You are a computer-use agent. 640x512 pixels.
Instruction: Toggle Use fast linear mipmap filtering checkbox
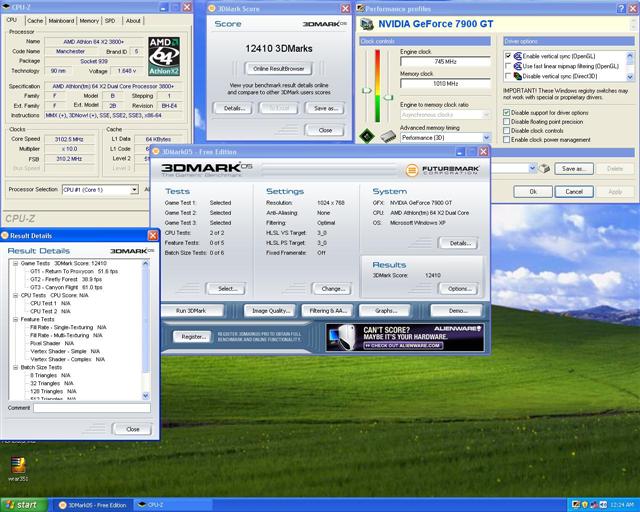coord(508,66)
